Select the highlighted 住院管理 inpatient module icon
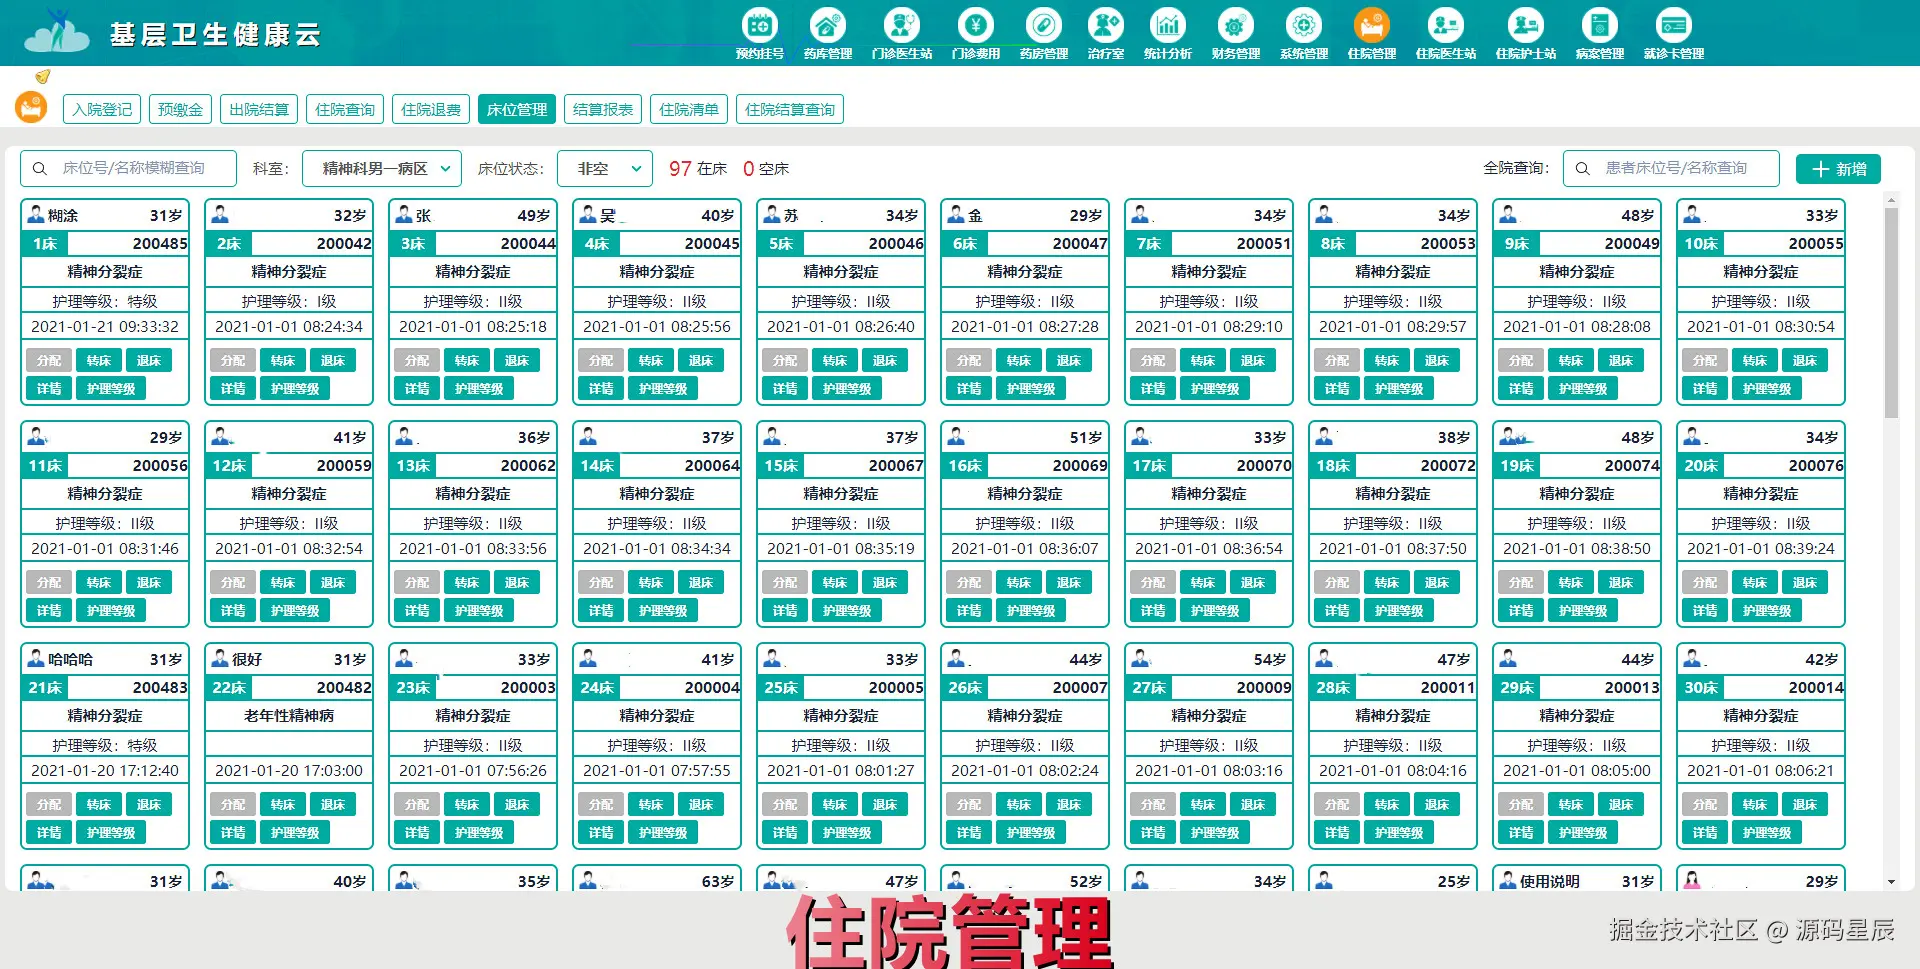The width and height of the screenshot is (1920, 969). tap(1372, 33)
